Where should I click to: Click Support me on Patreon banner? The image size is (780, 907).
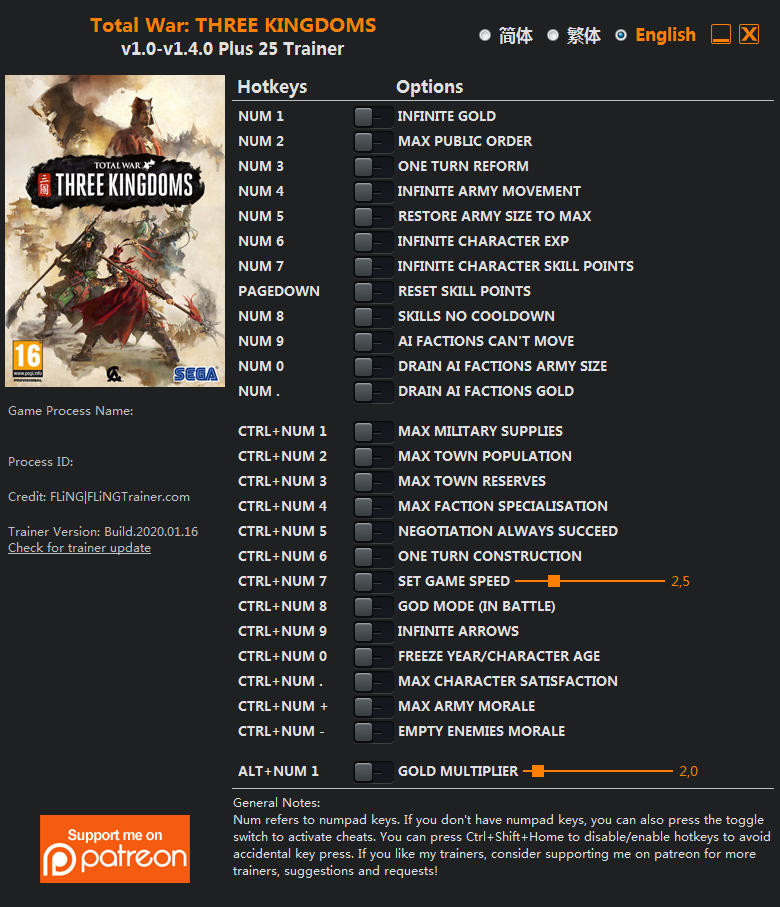115,849
